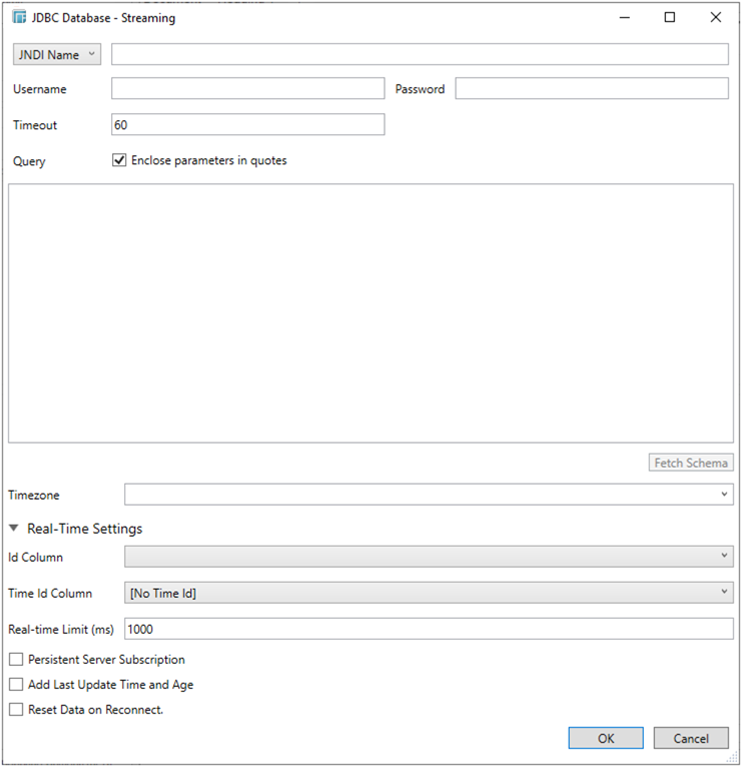Dismiss the dialog using Cancel
Screen dimensions: 743x771
[690, 738]
